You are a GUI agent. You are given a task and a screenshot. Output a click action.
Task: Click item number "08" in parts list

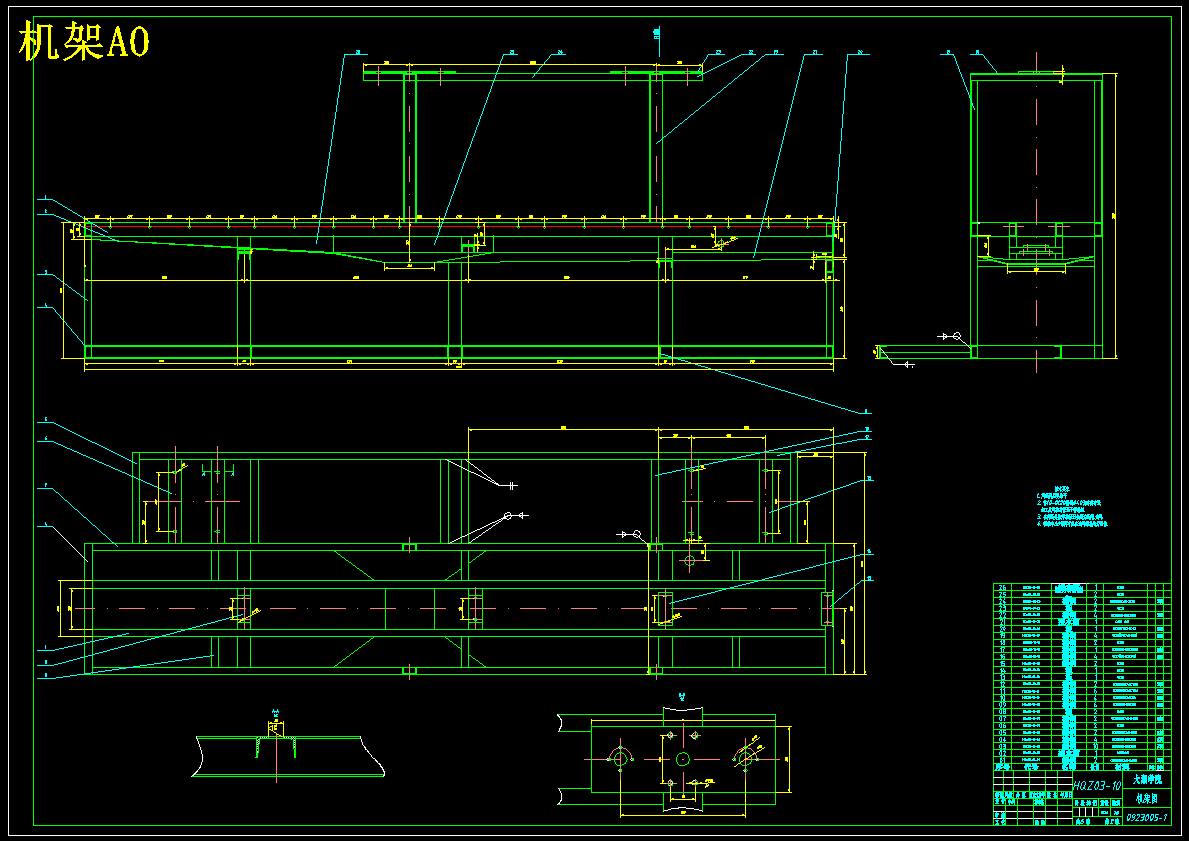coord(1002,711)
